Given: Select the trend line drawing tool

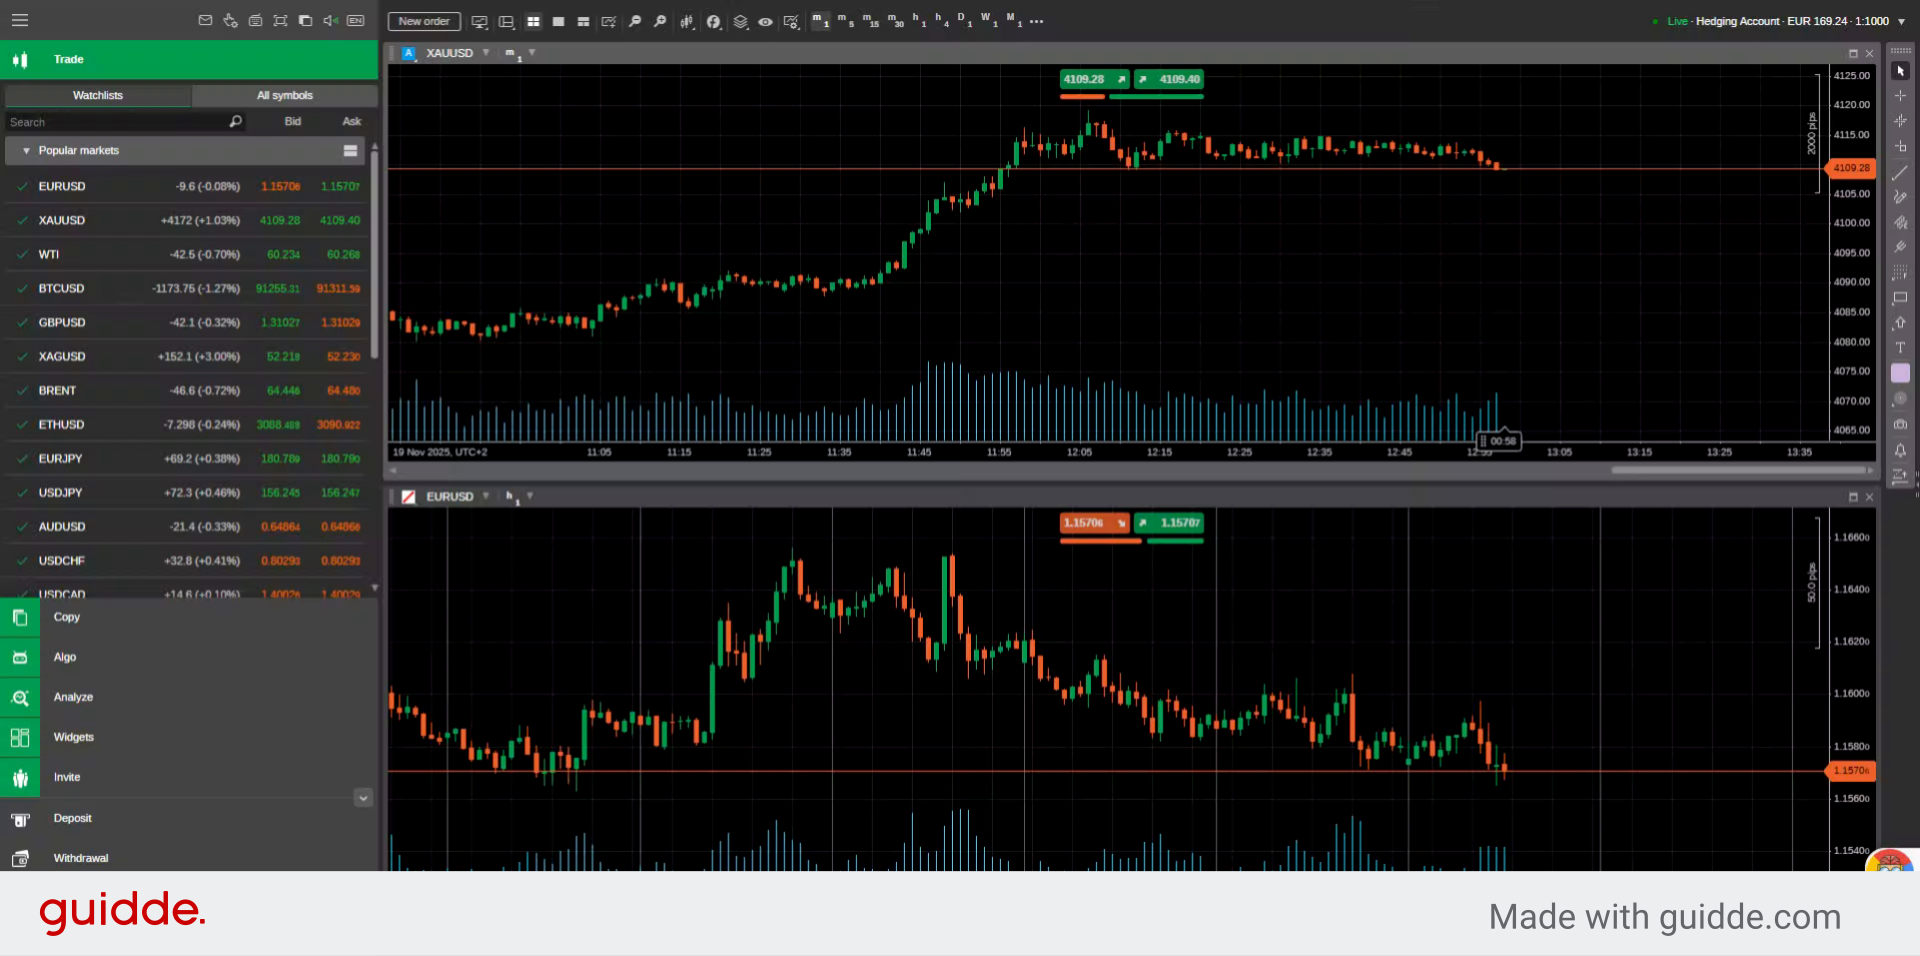Looking at the screenshot, I should 1900,172.
